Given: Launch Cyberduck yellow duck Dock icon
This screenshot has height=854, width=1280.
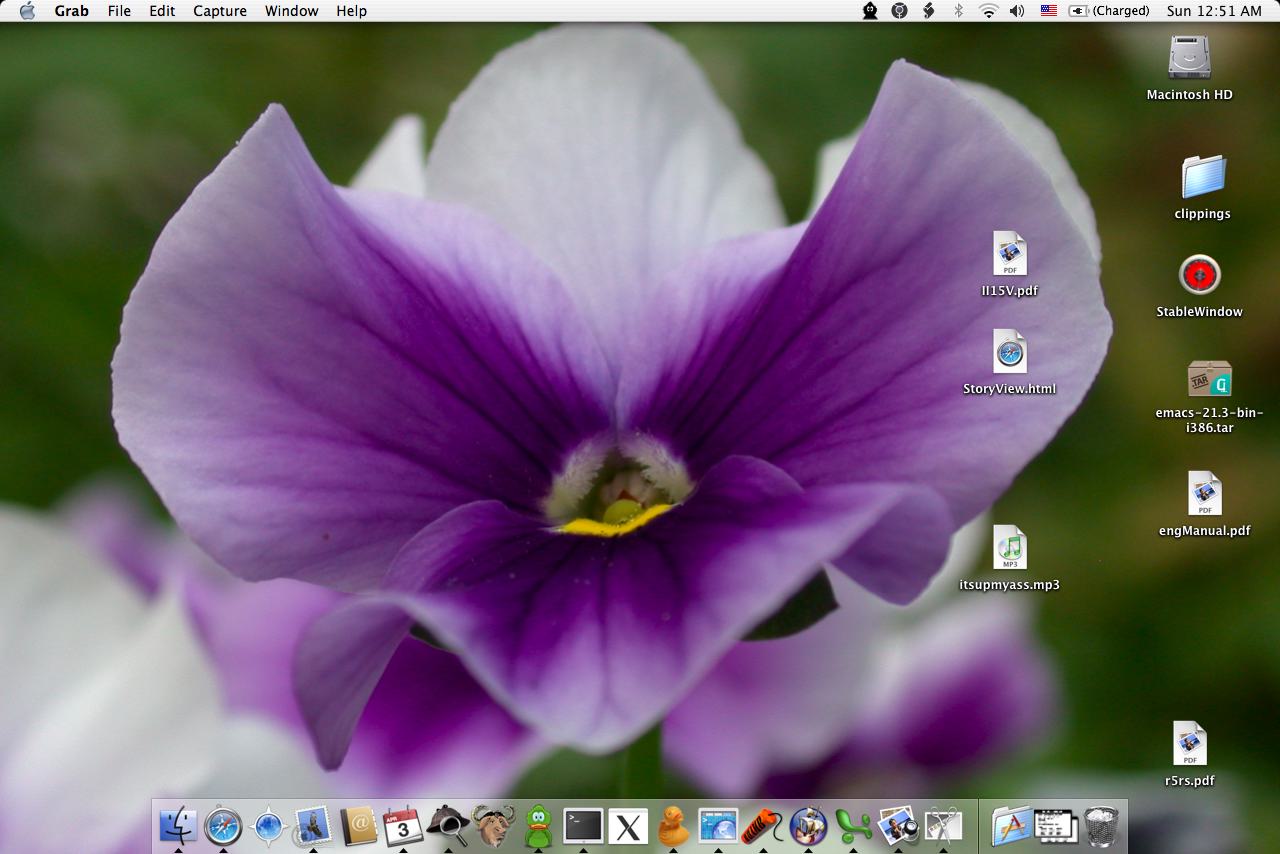Looking at the screenshot, I should [673, 826].
